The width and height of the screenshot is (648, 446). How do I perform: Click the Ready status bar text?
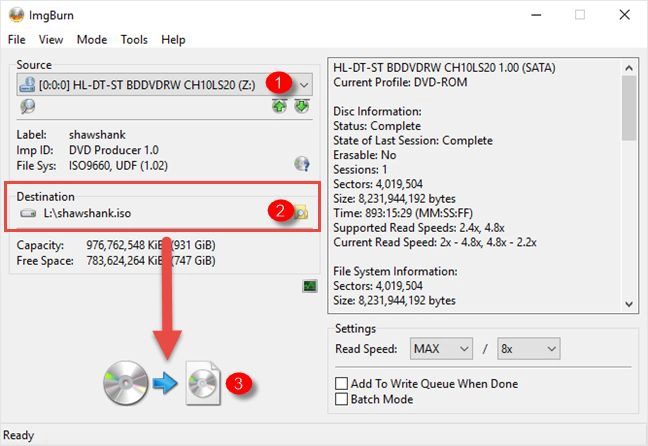19,435
